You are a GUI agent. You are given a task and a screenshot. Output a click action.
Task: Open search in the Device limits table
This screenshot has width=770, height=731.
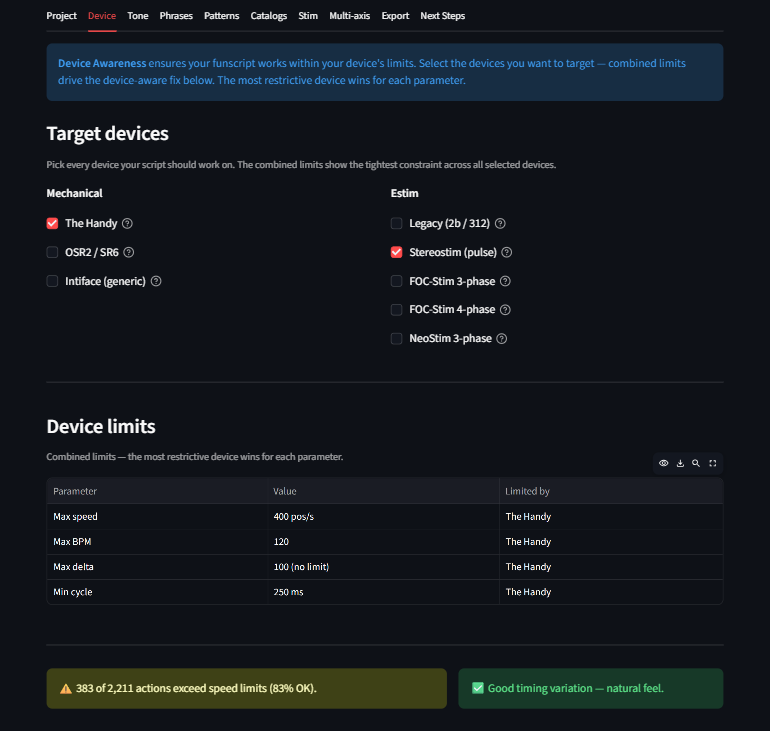(x=696, y=463)
